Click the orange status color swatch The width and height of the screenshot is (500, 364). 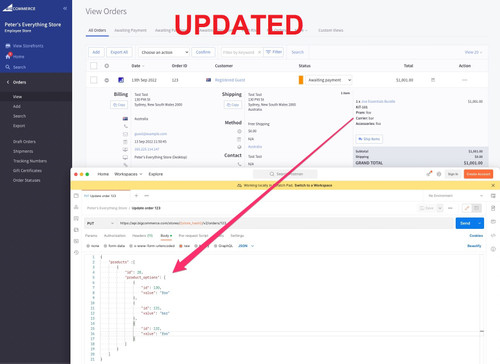[x=301, y=80]
